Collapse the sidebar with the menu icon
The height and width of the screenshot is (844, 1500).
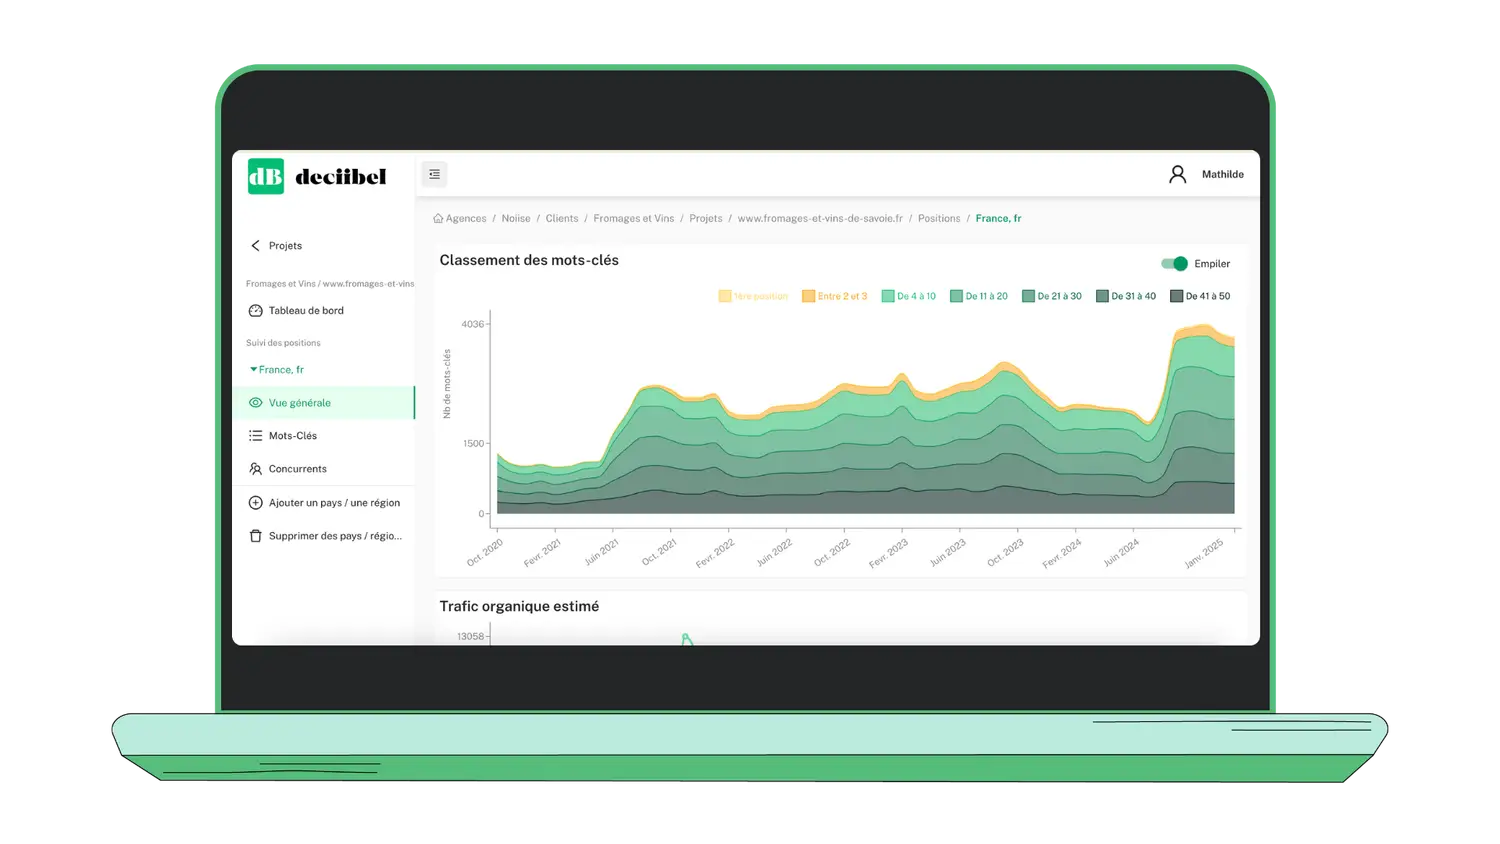click(x=434, y=174)
